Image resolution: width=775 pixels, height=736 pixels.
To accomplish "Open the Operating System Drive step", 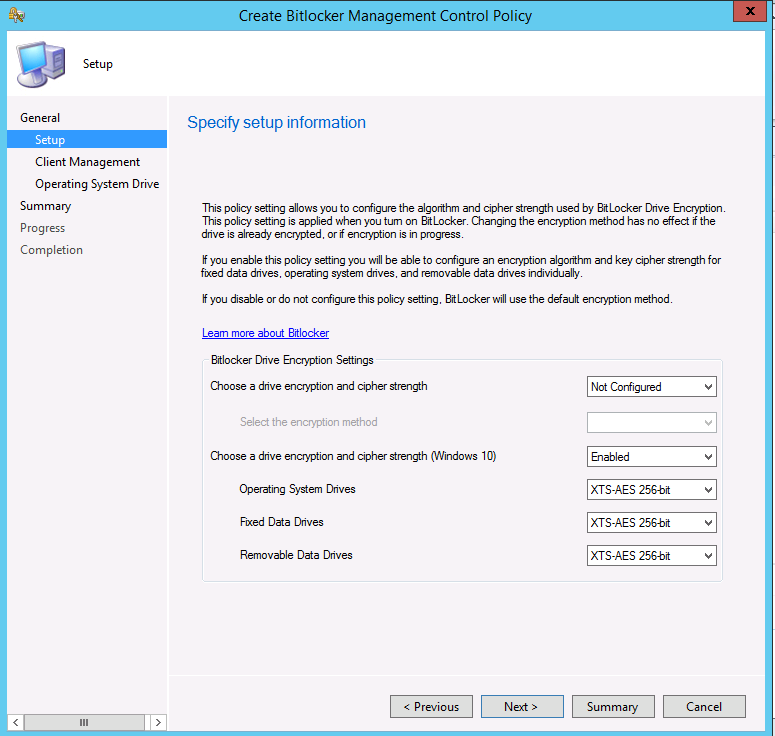I will tap(97, 184).
